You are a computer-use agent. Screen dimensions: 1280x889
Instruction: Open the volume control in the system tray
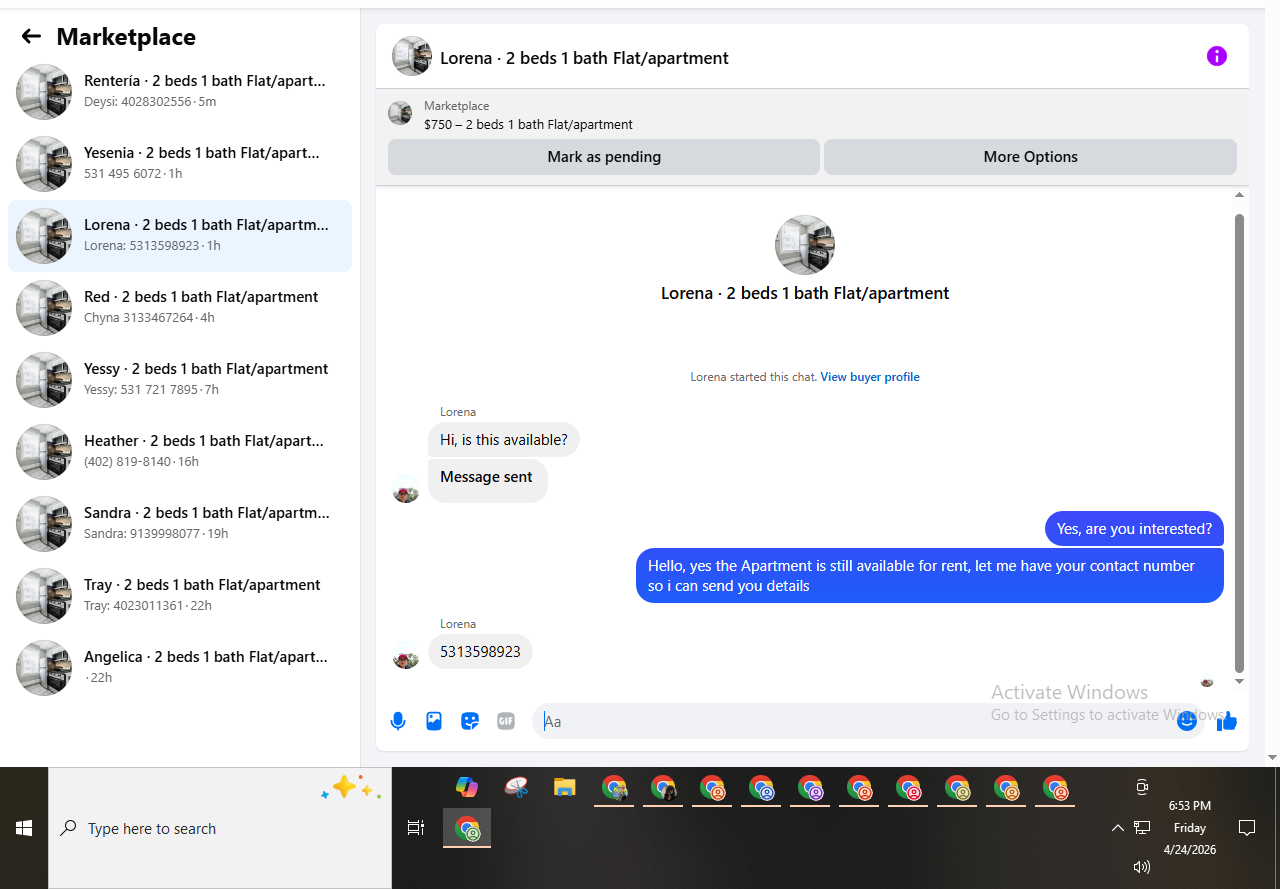click(x=1142, y=867)
